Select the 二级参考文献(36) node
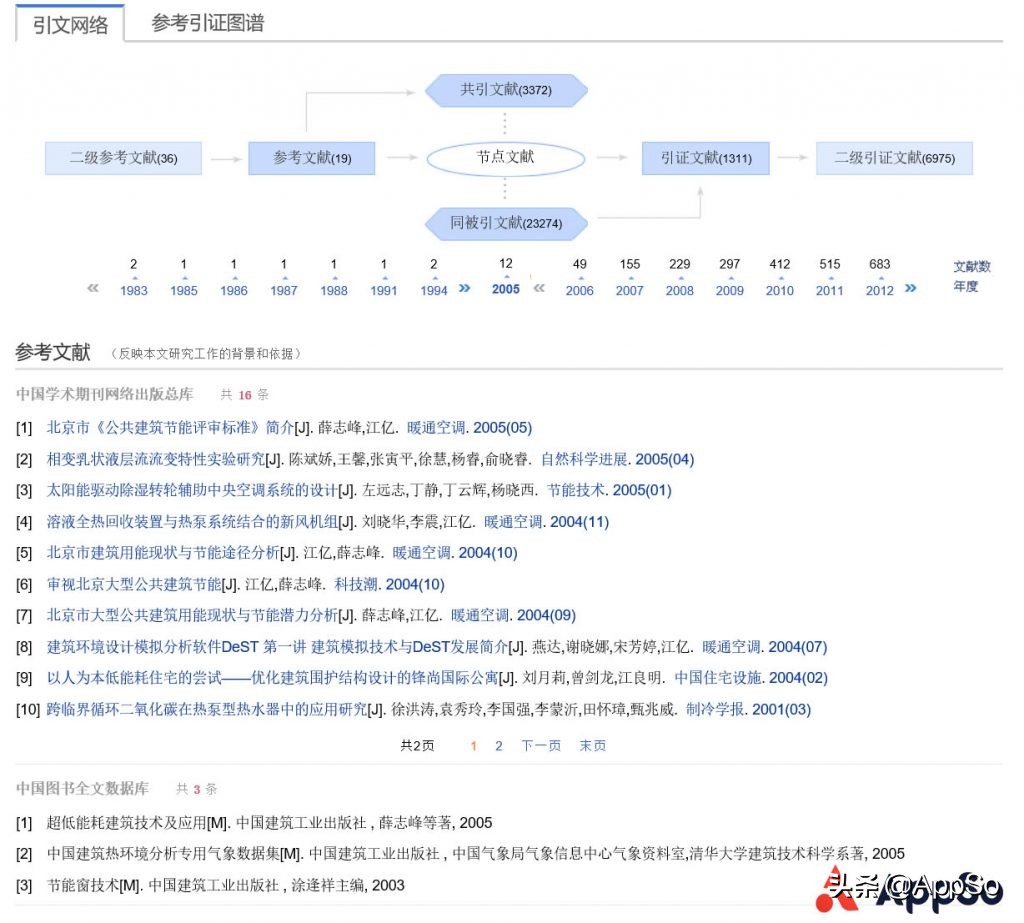The image size is (1024, 923). 122,158
